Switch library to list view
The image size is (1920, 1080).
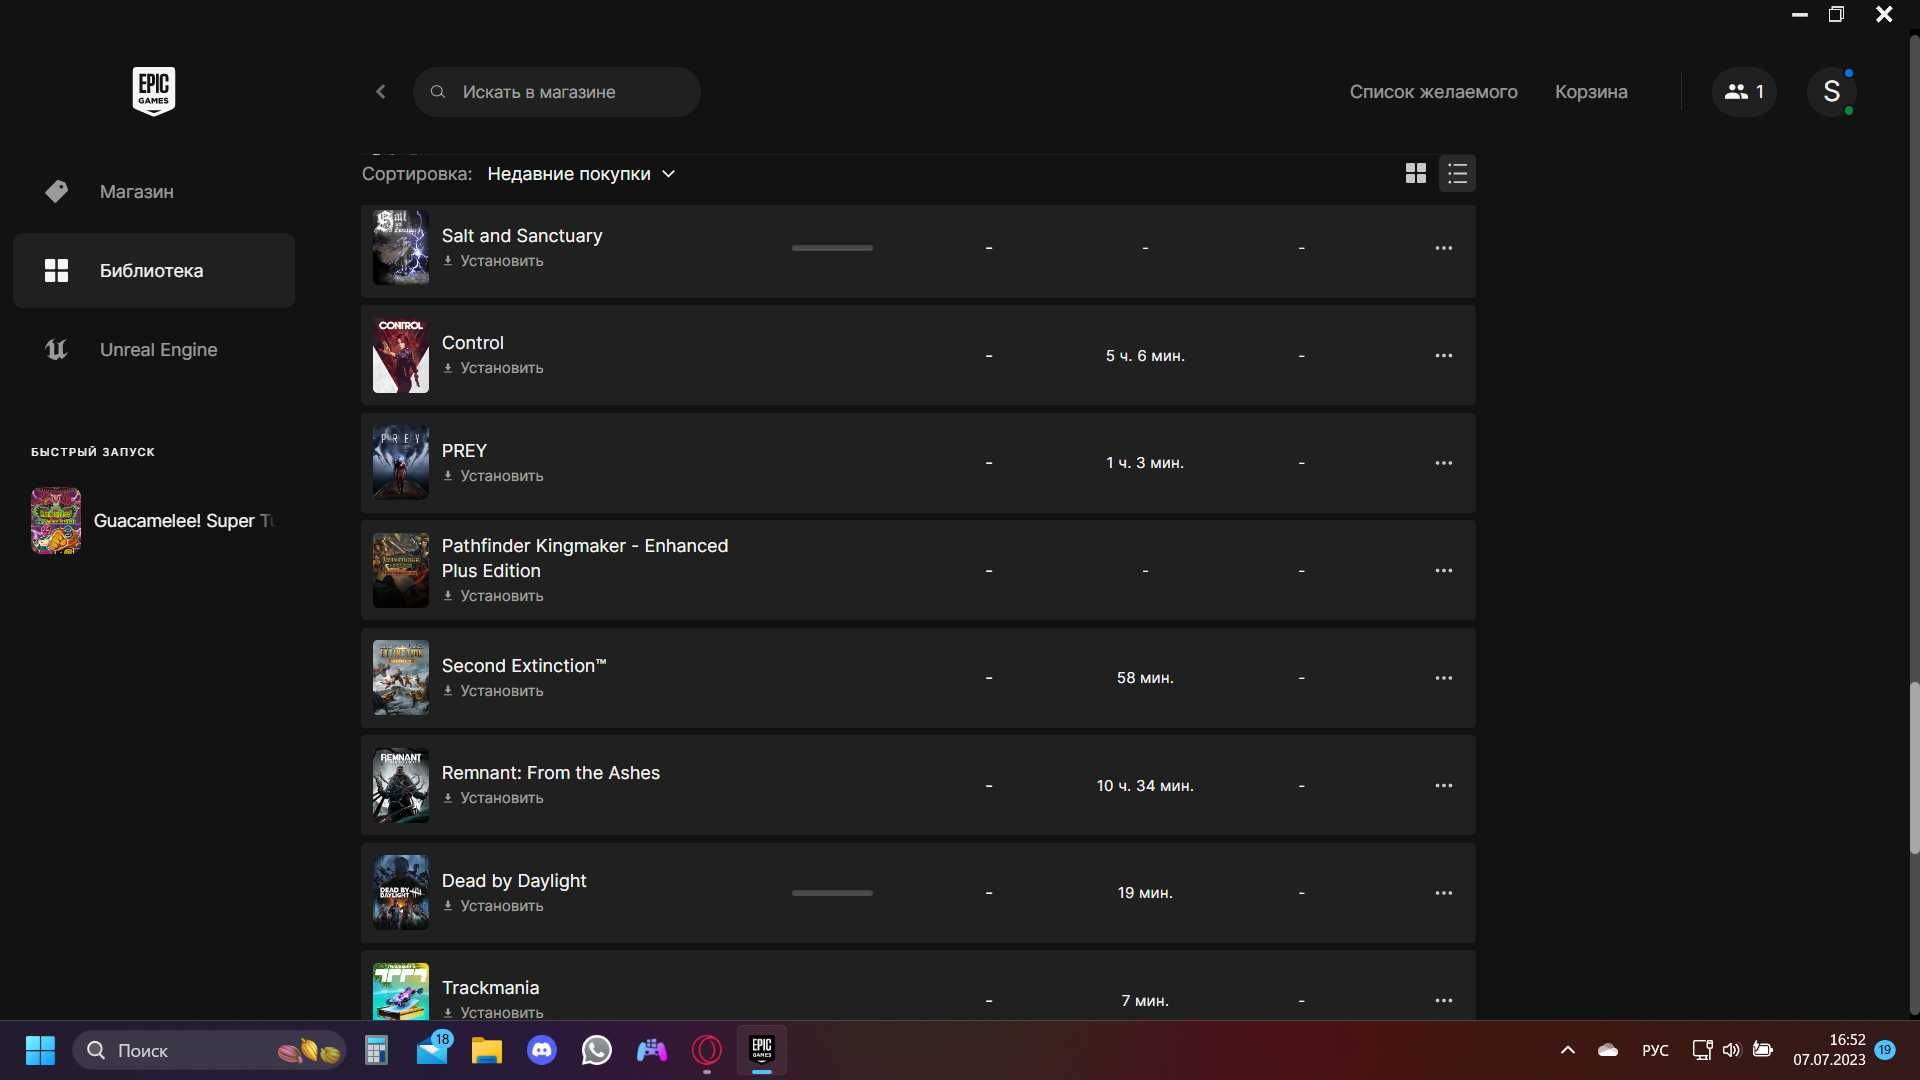tap(1457, 174)
